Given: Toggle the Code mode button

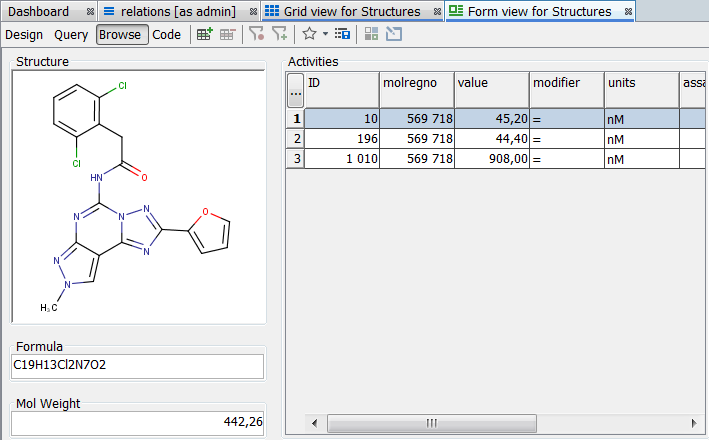Looking at the screenshot, I should pyautogui.click(x=167, y=34).
